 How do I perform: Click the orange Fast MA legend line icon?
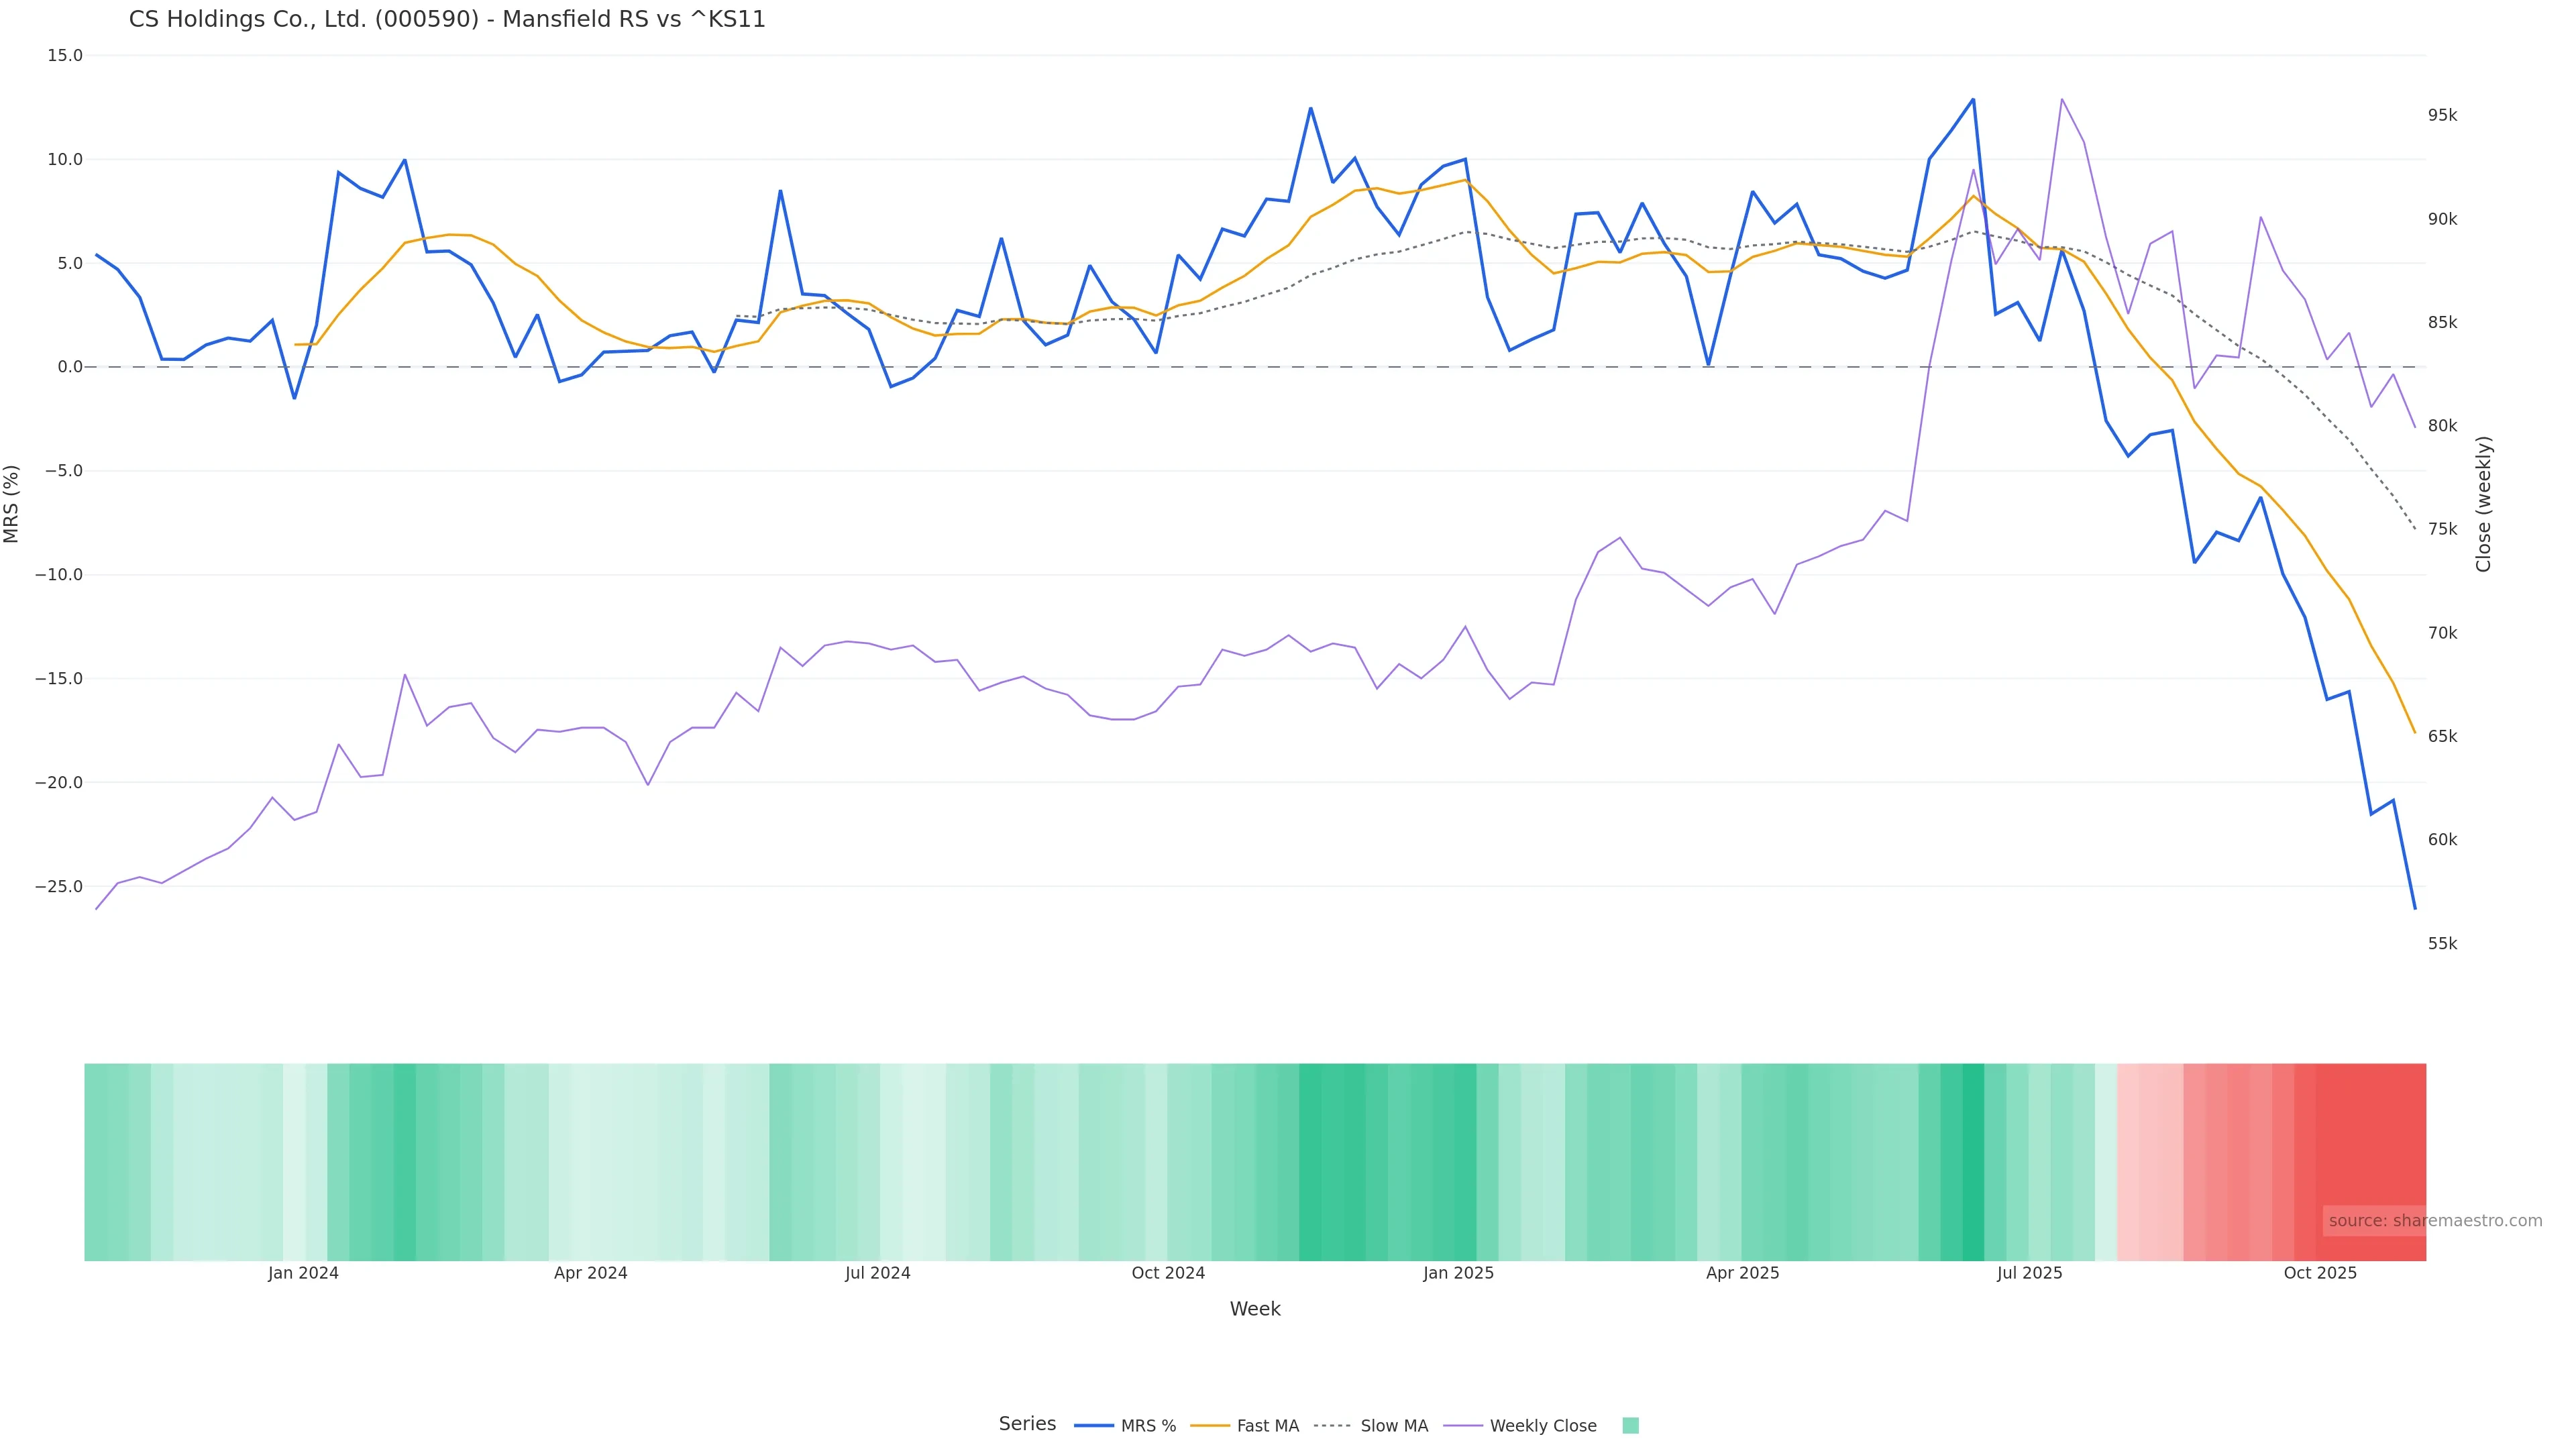tap(1210, 1426)
